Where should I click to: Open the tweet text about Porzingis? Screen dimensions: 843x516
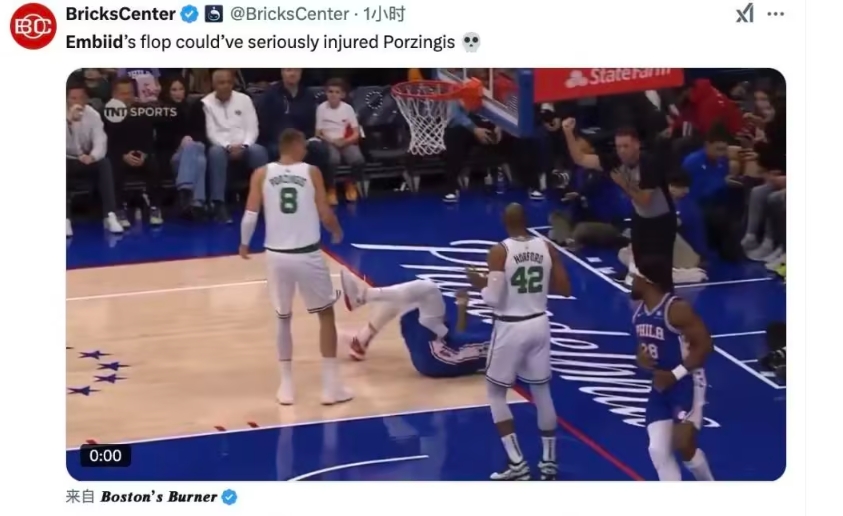260,42
